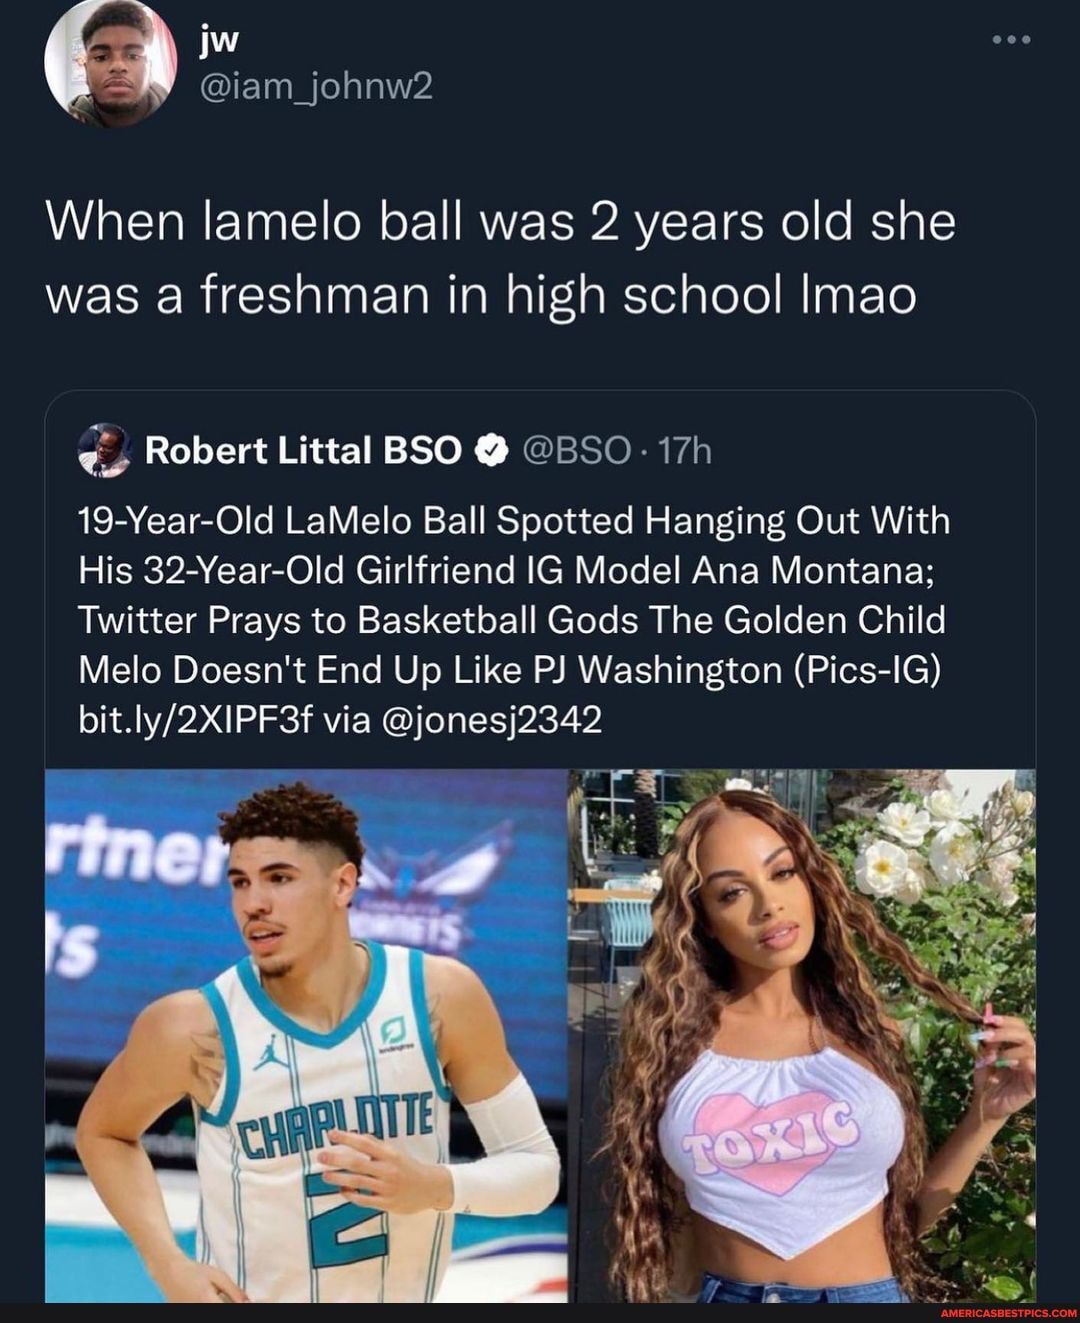
Task: Open the jw display name
Action: (x=220, y=38)
